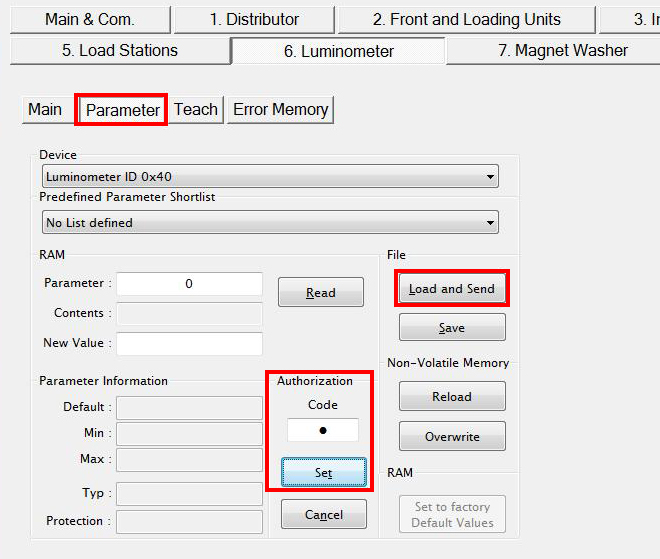Screen dimensions: 660x559
Task: Open the 2. Front and Loading Units tab
Action: (466, 19)
